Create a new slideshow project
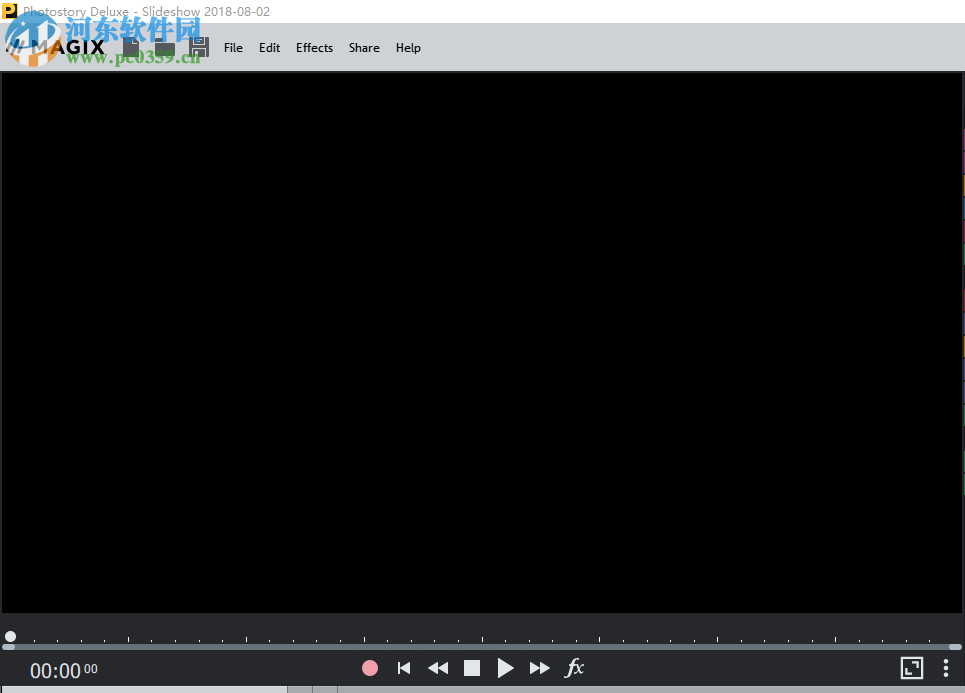Screen dimensions: 965x693 (131, 46)
